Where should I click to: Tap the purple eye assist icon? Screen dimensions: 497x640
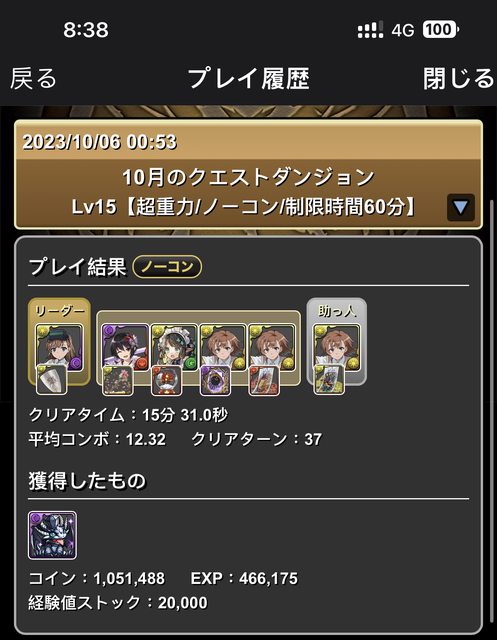pyautogui.click(x=215, y=380)
